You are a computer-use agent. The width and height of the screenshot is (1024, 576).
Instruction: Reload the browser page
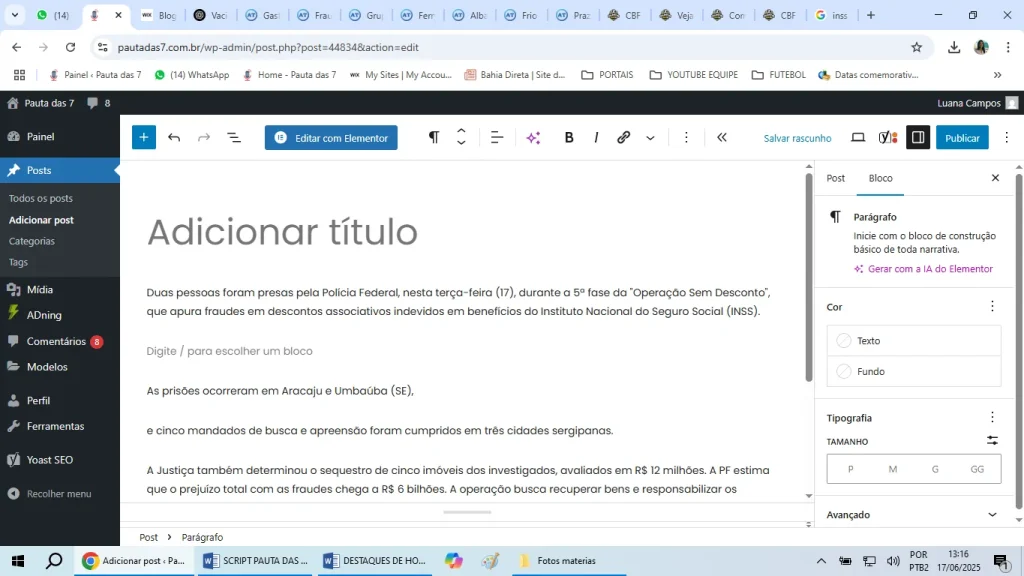click(x=70, y=47)
